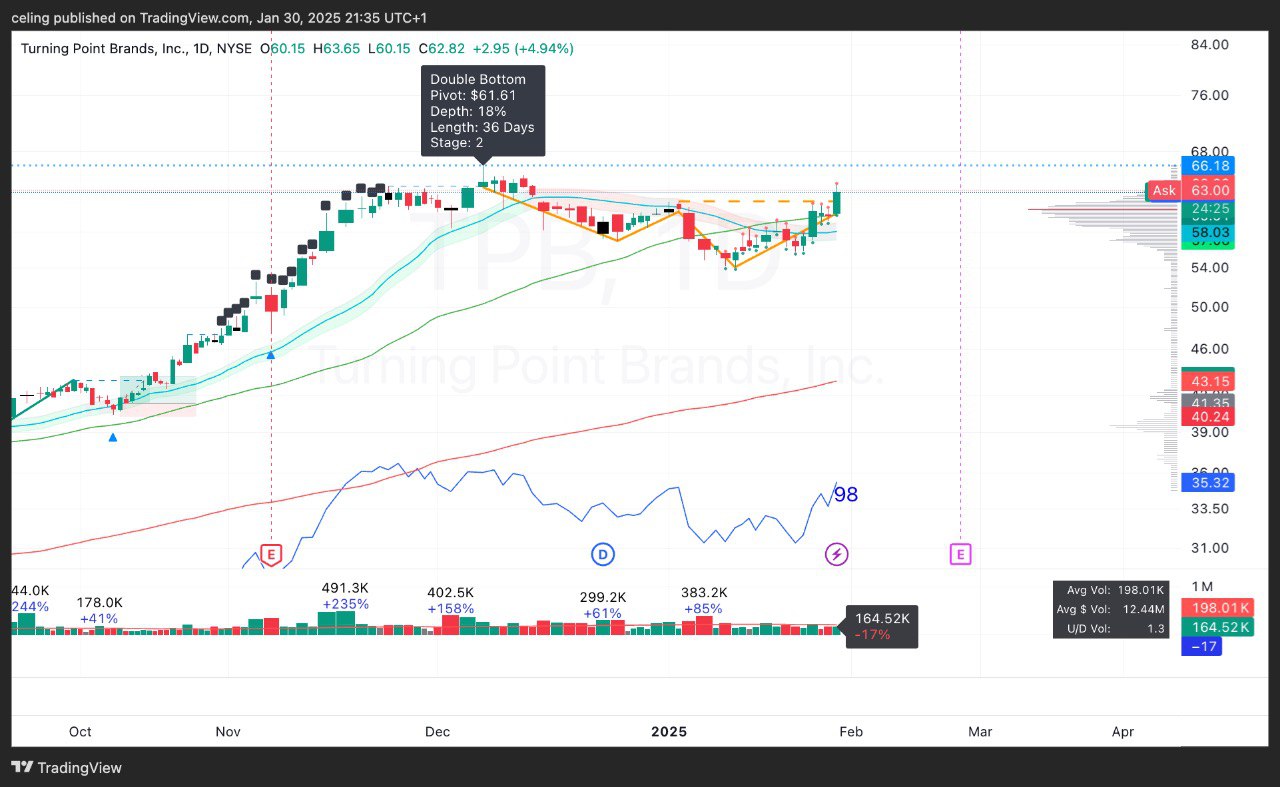Click the blue triangle marker in October

click(x=113, y=437)
